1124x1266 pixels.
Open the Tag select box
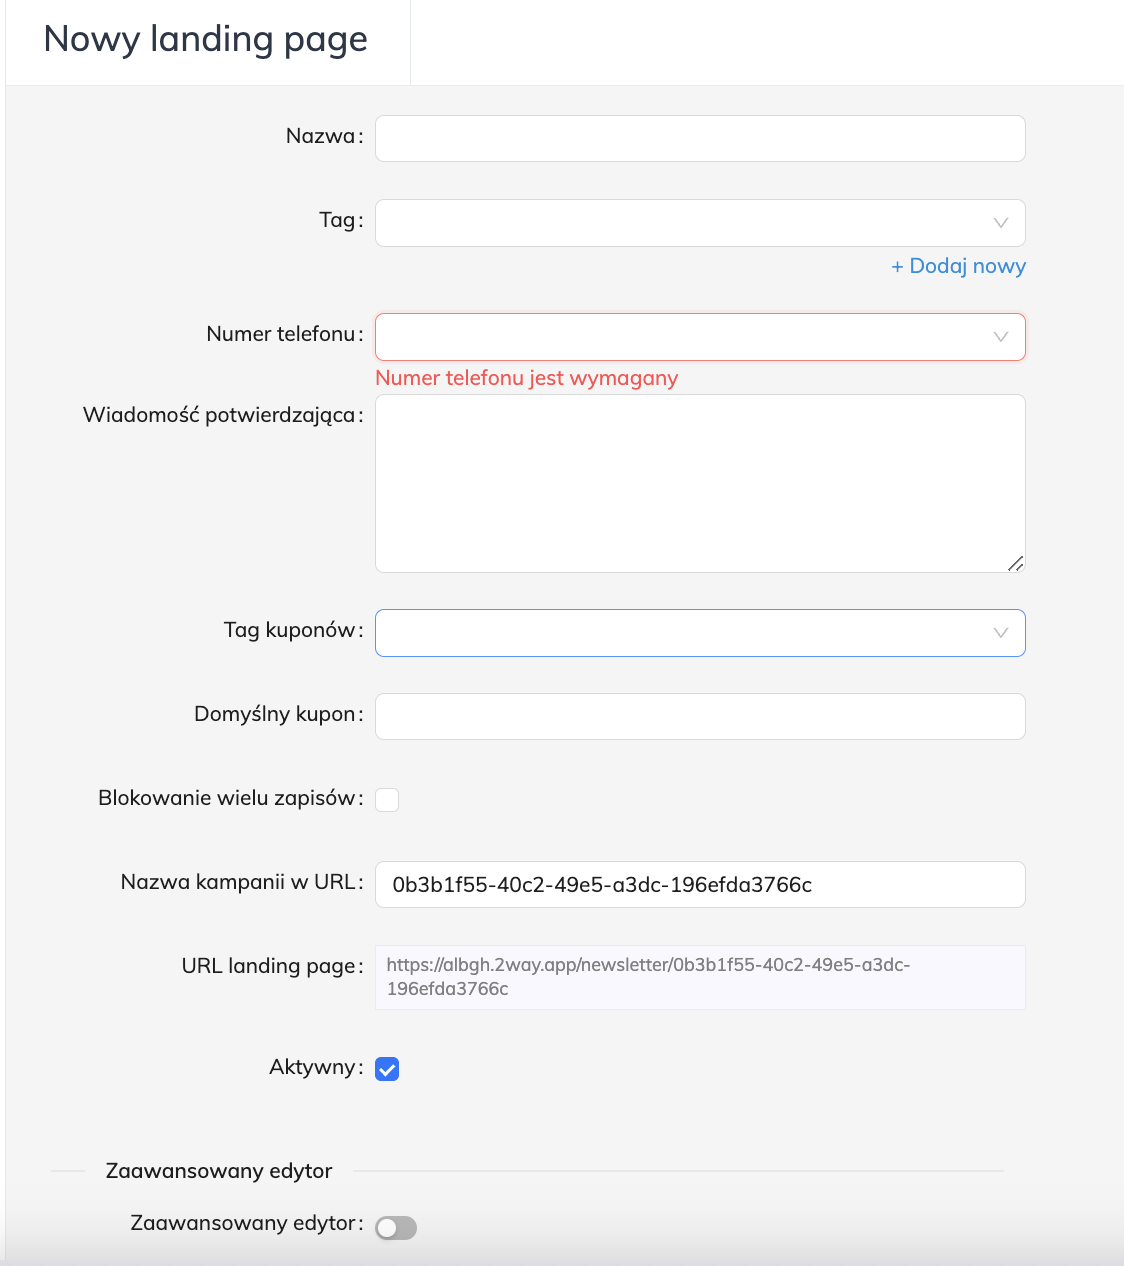click(680, 223)
